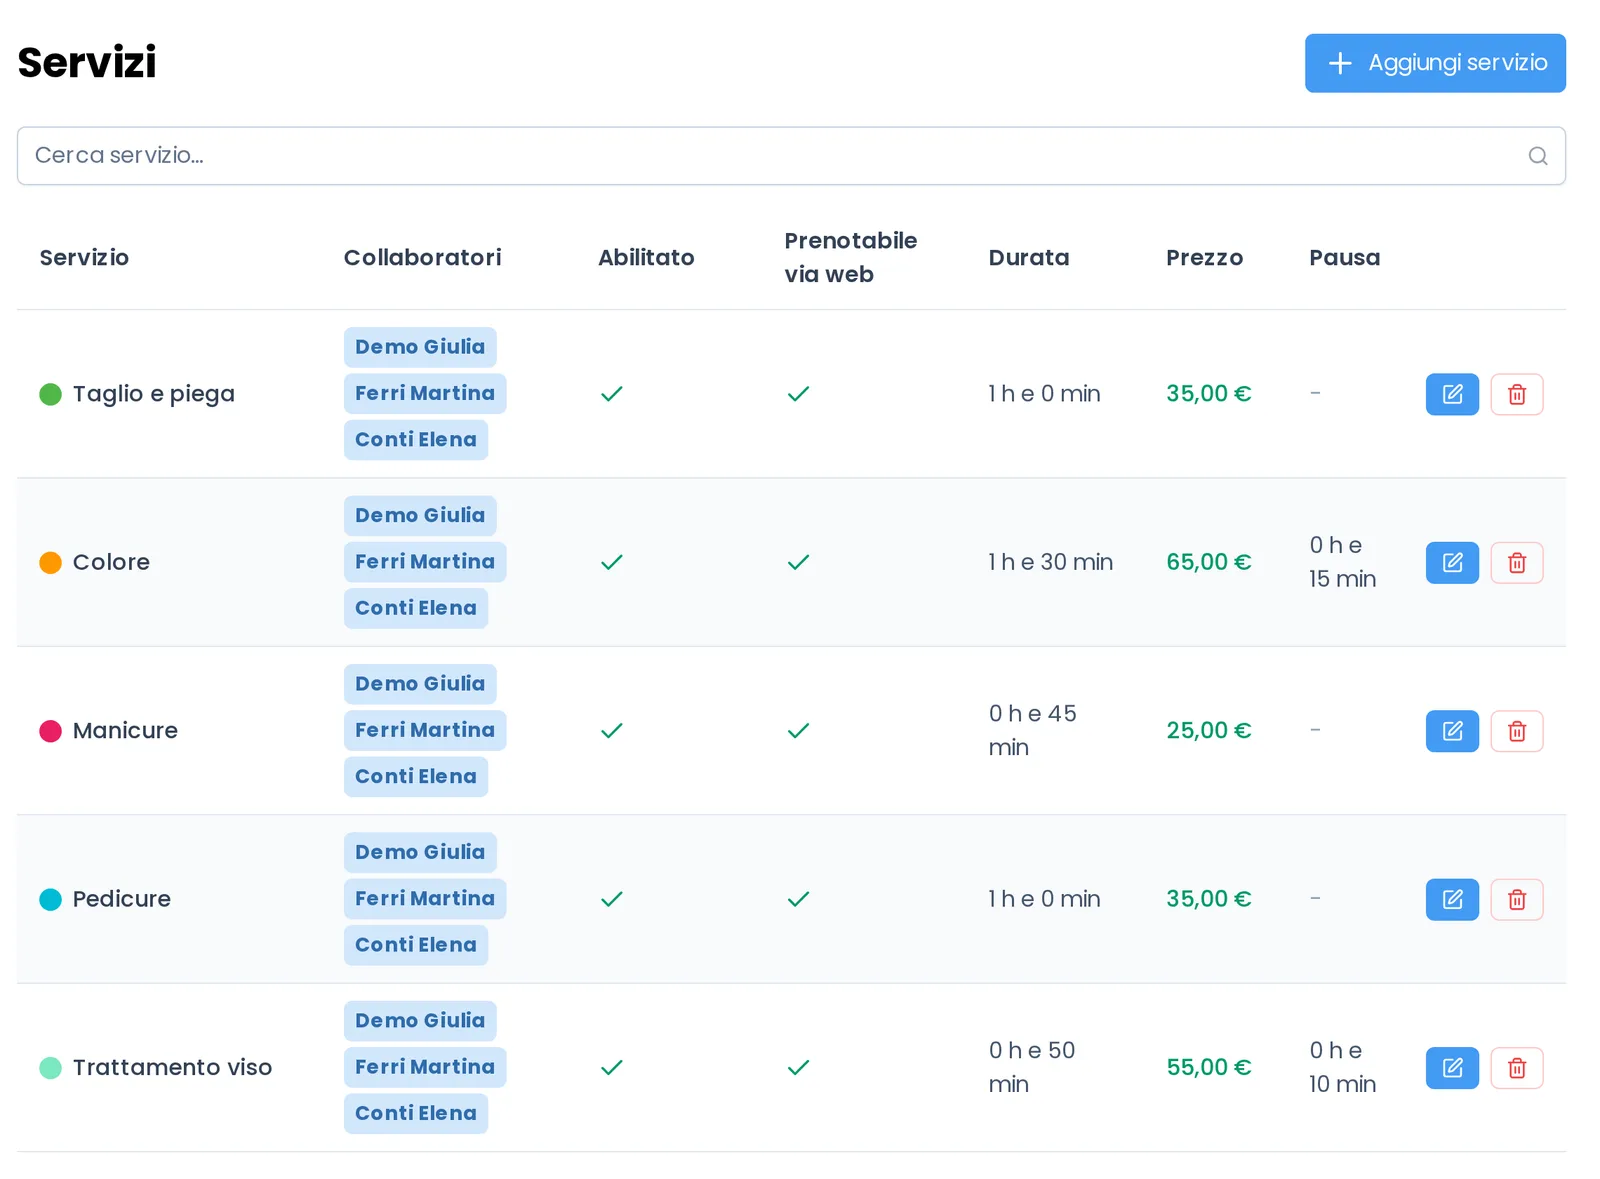Edit the Colore service

(x=1452, y=563)
